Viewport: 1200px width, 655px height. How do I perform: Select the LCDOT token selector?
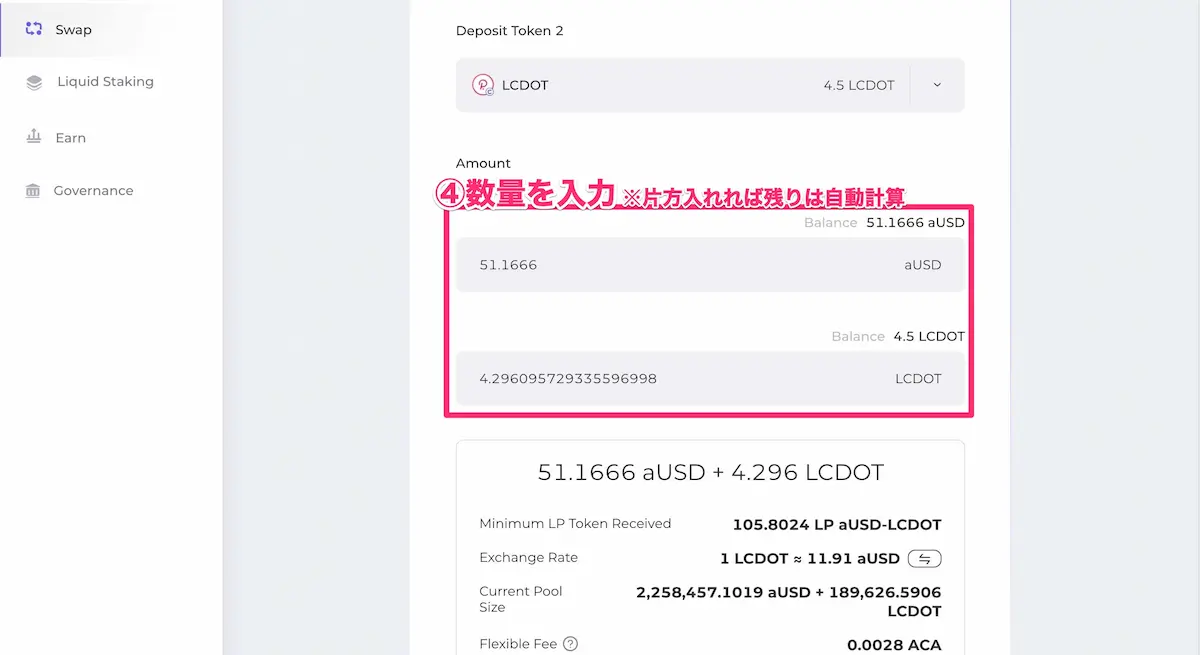[x=710, y=85]
